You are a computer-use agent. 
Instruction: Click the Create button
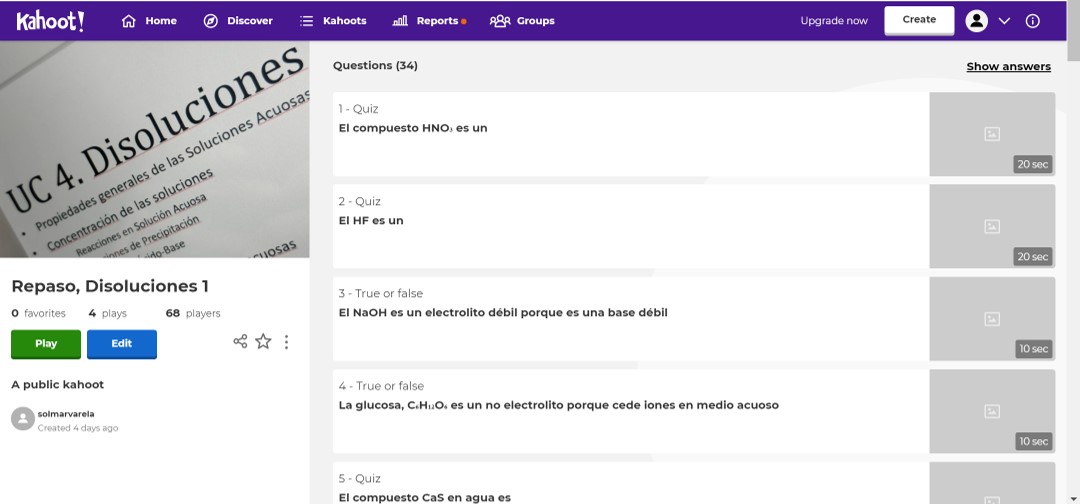pos(919,20)
